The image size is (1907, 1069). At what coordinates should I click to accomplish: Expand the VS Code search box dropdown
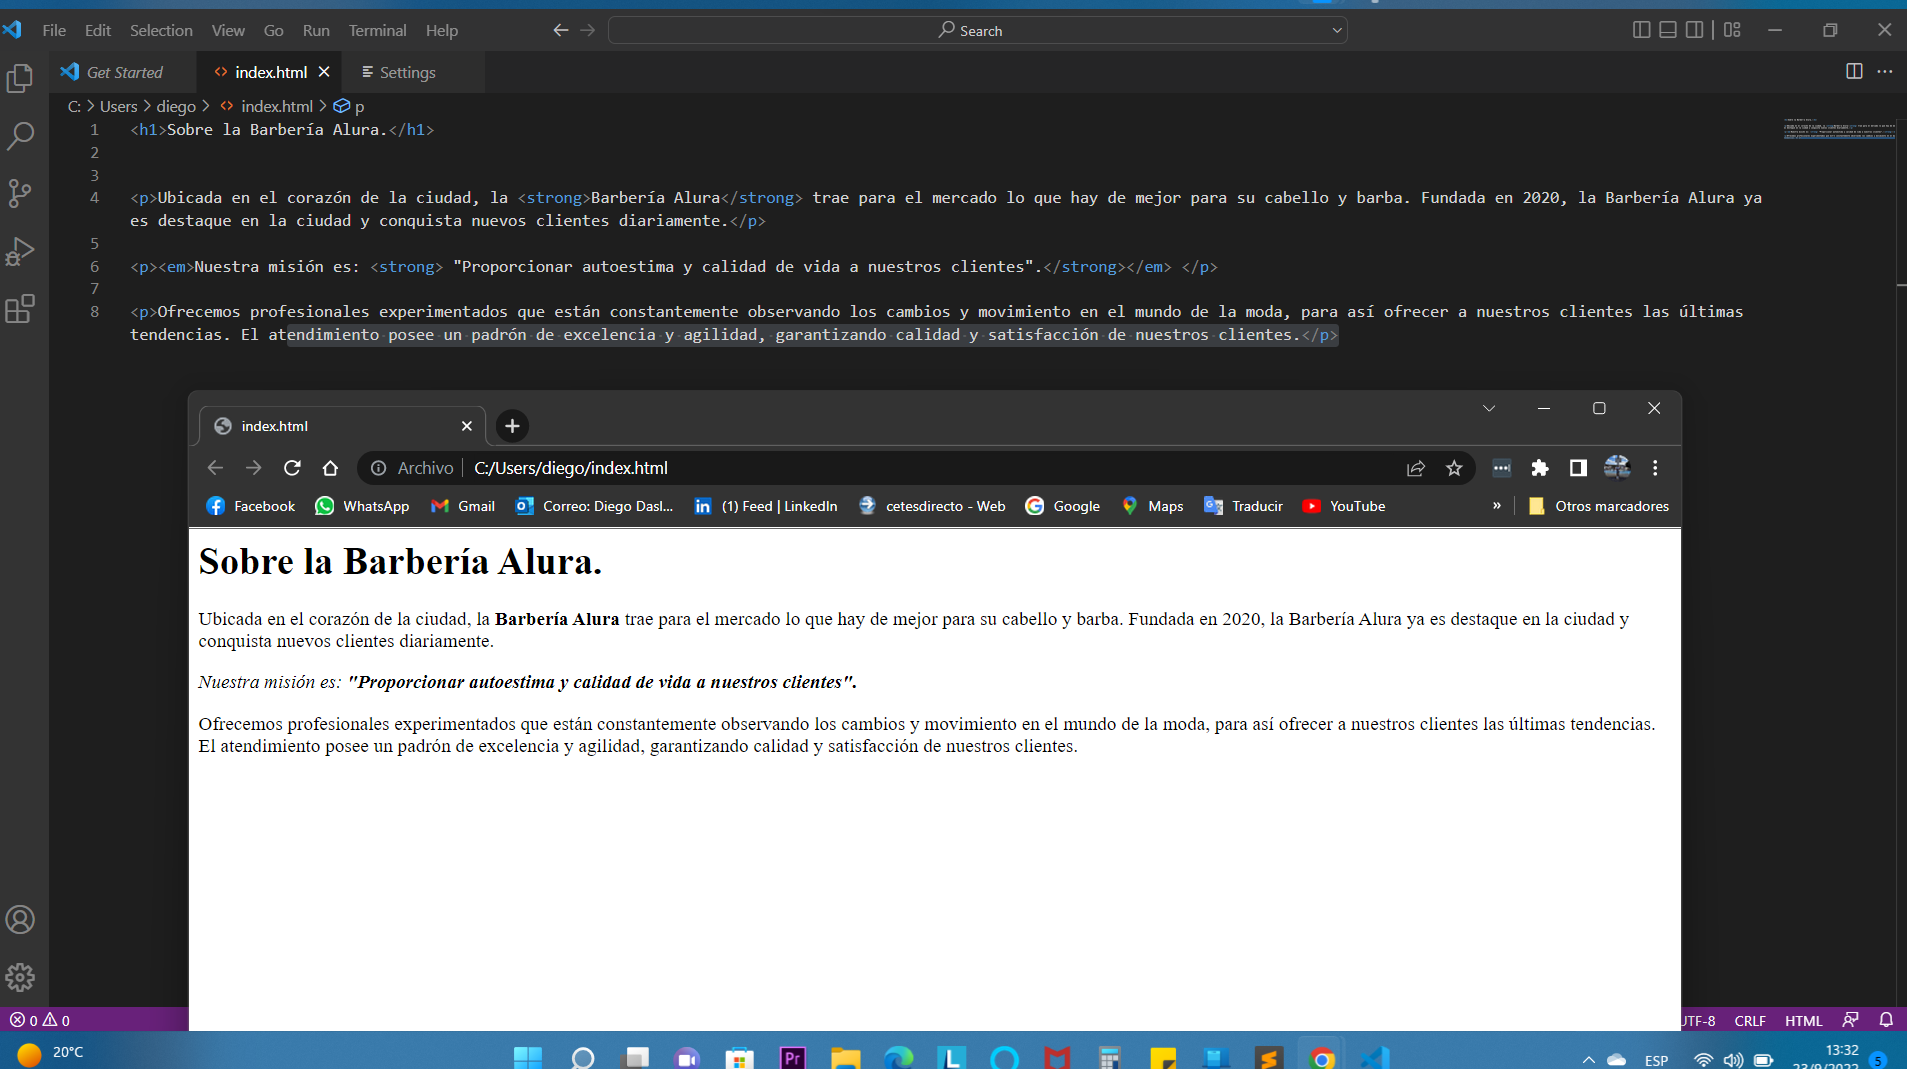(x=1337, y=30)
